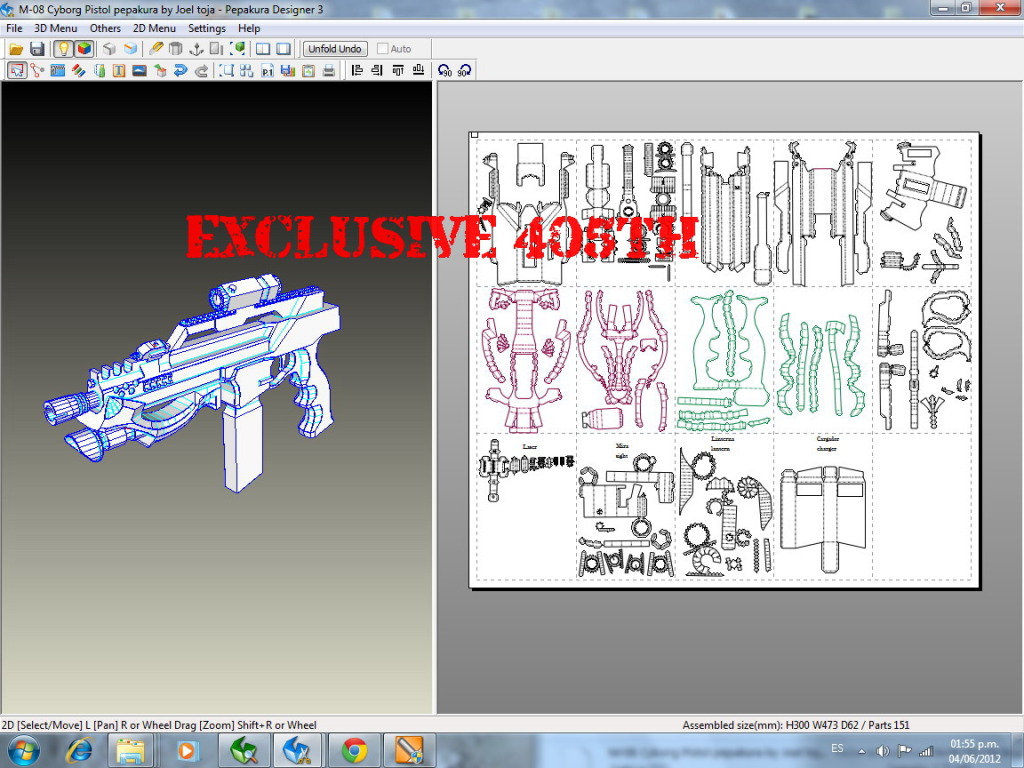Click the 'Mira sight' label on the sheet

(622, 451)
